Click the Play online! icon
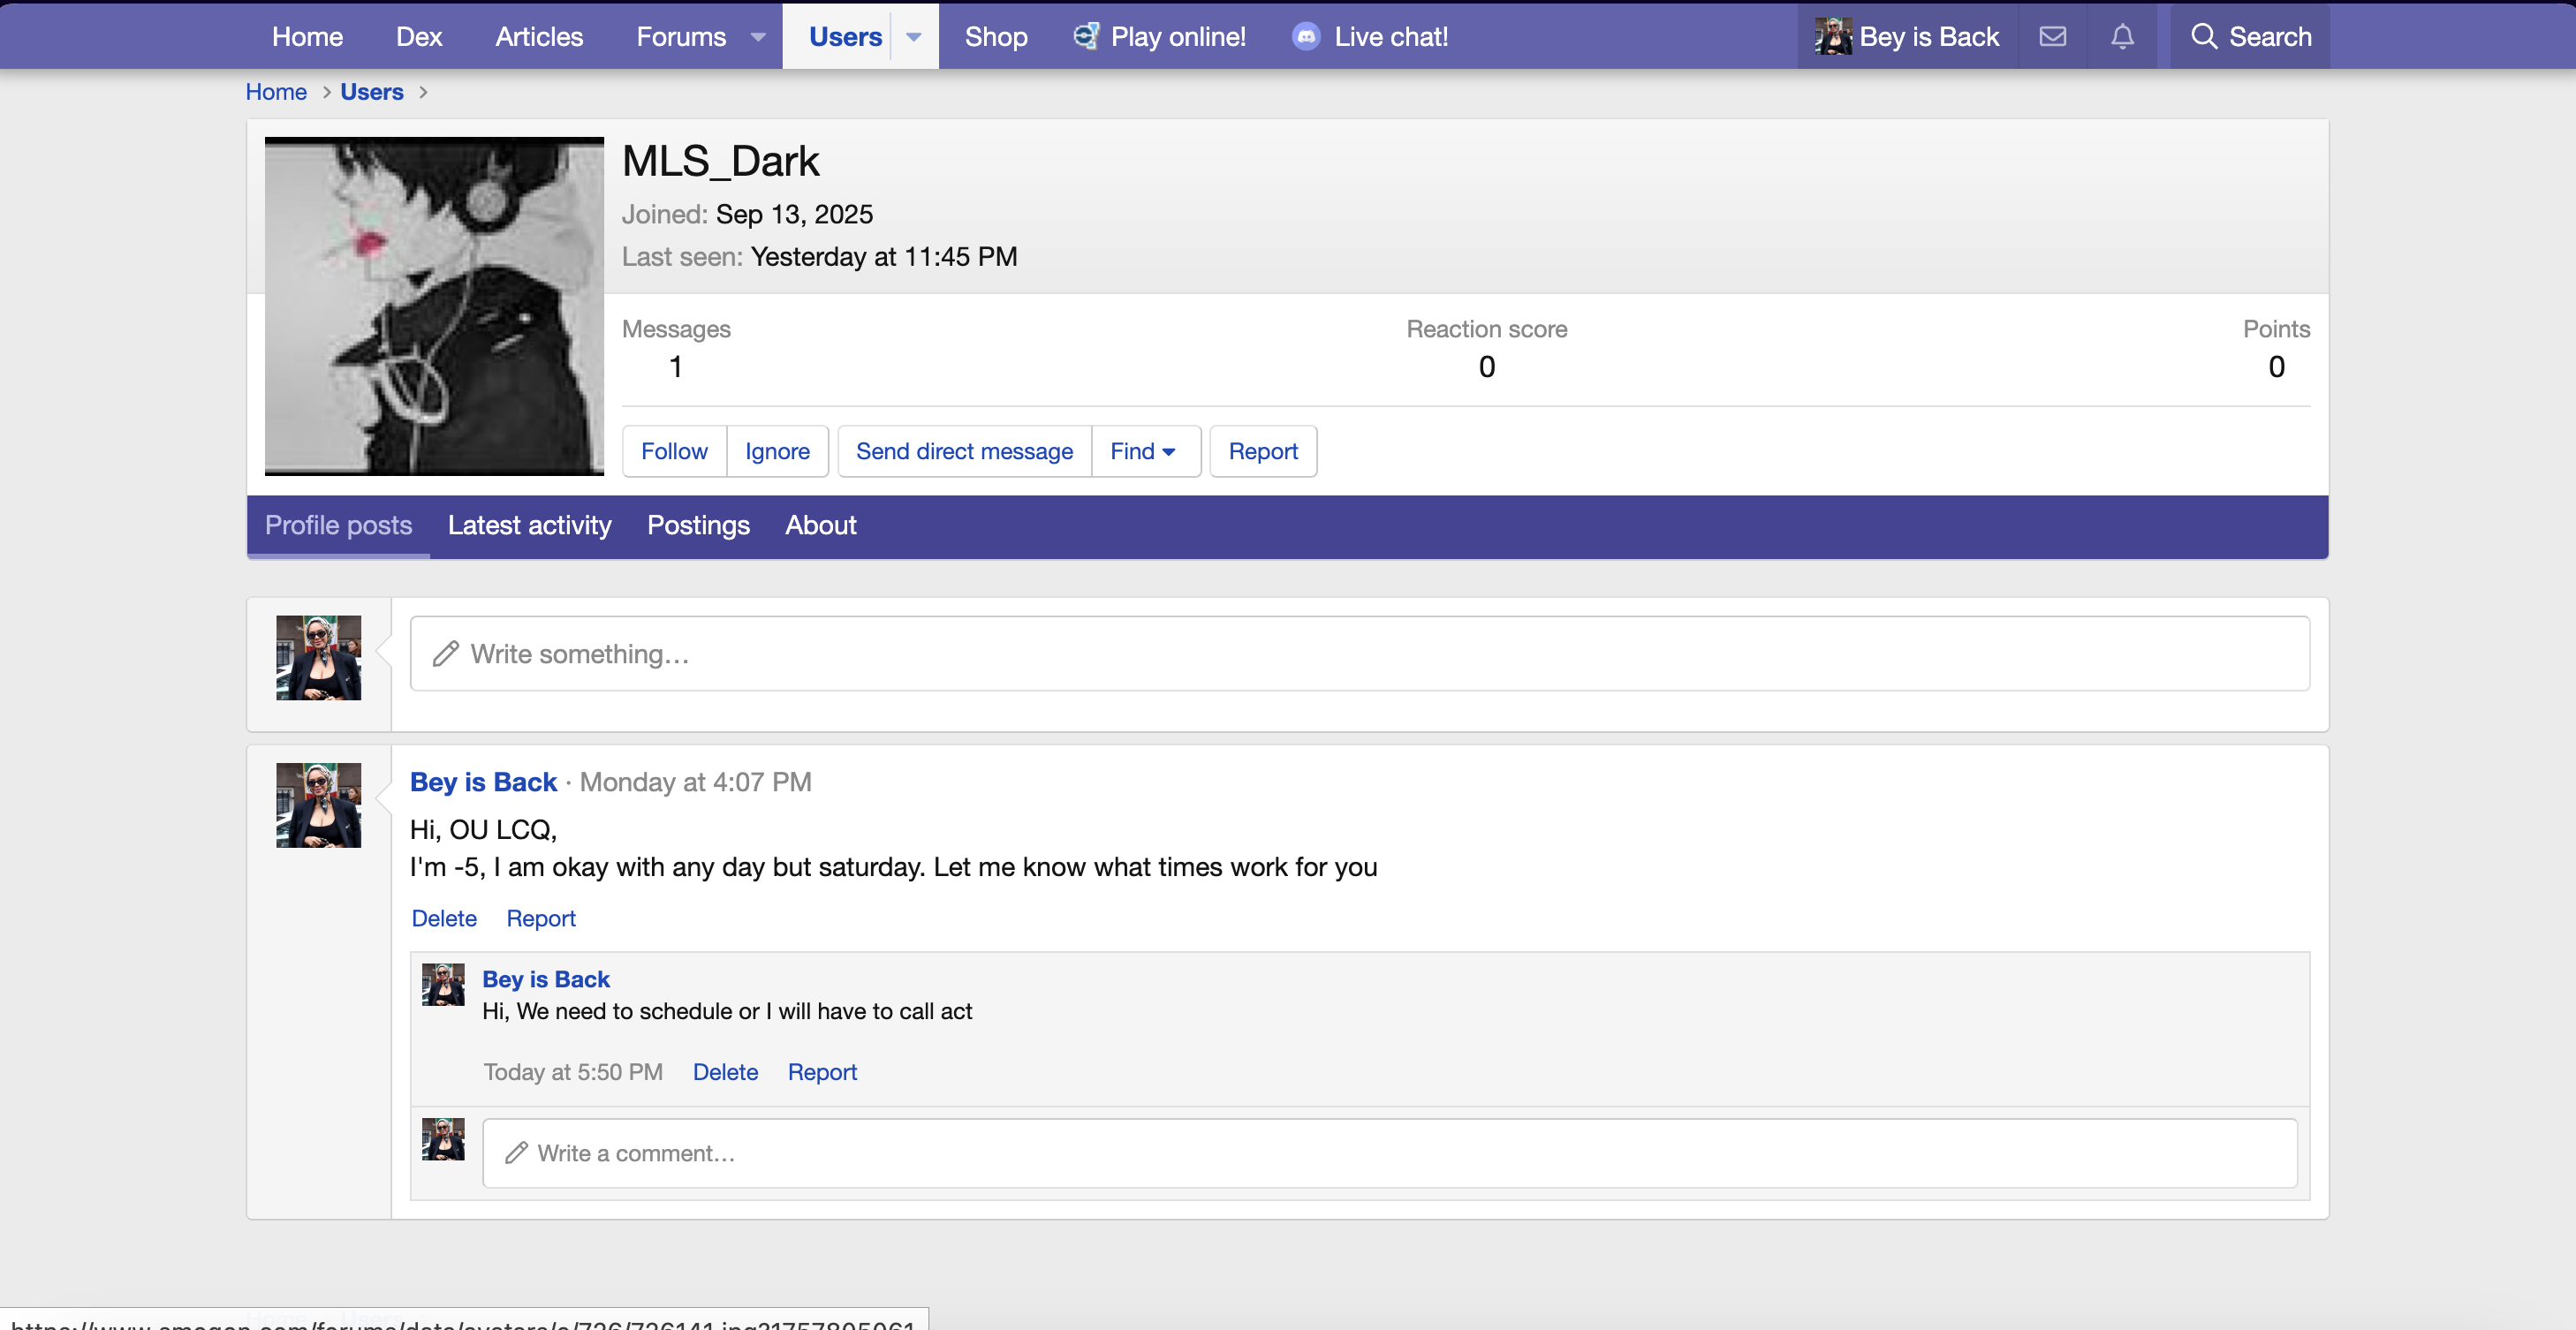Image resolution: width=2576 pixels, height=1330 pixels. 1086,37
